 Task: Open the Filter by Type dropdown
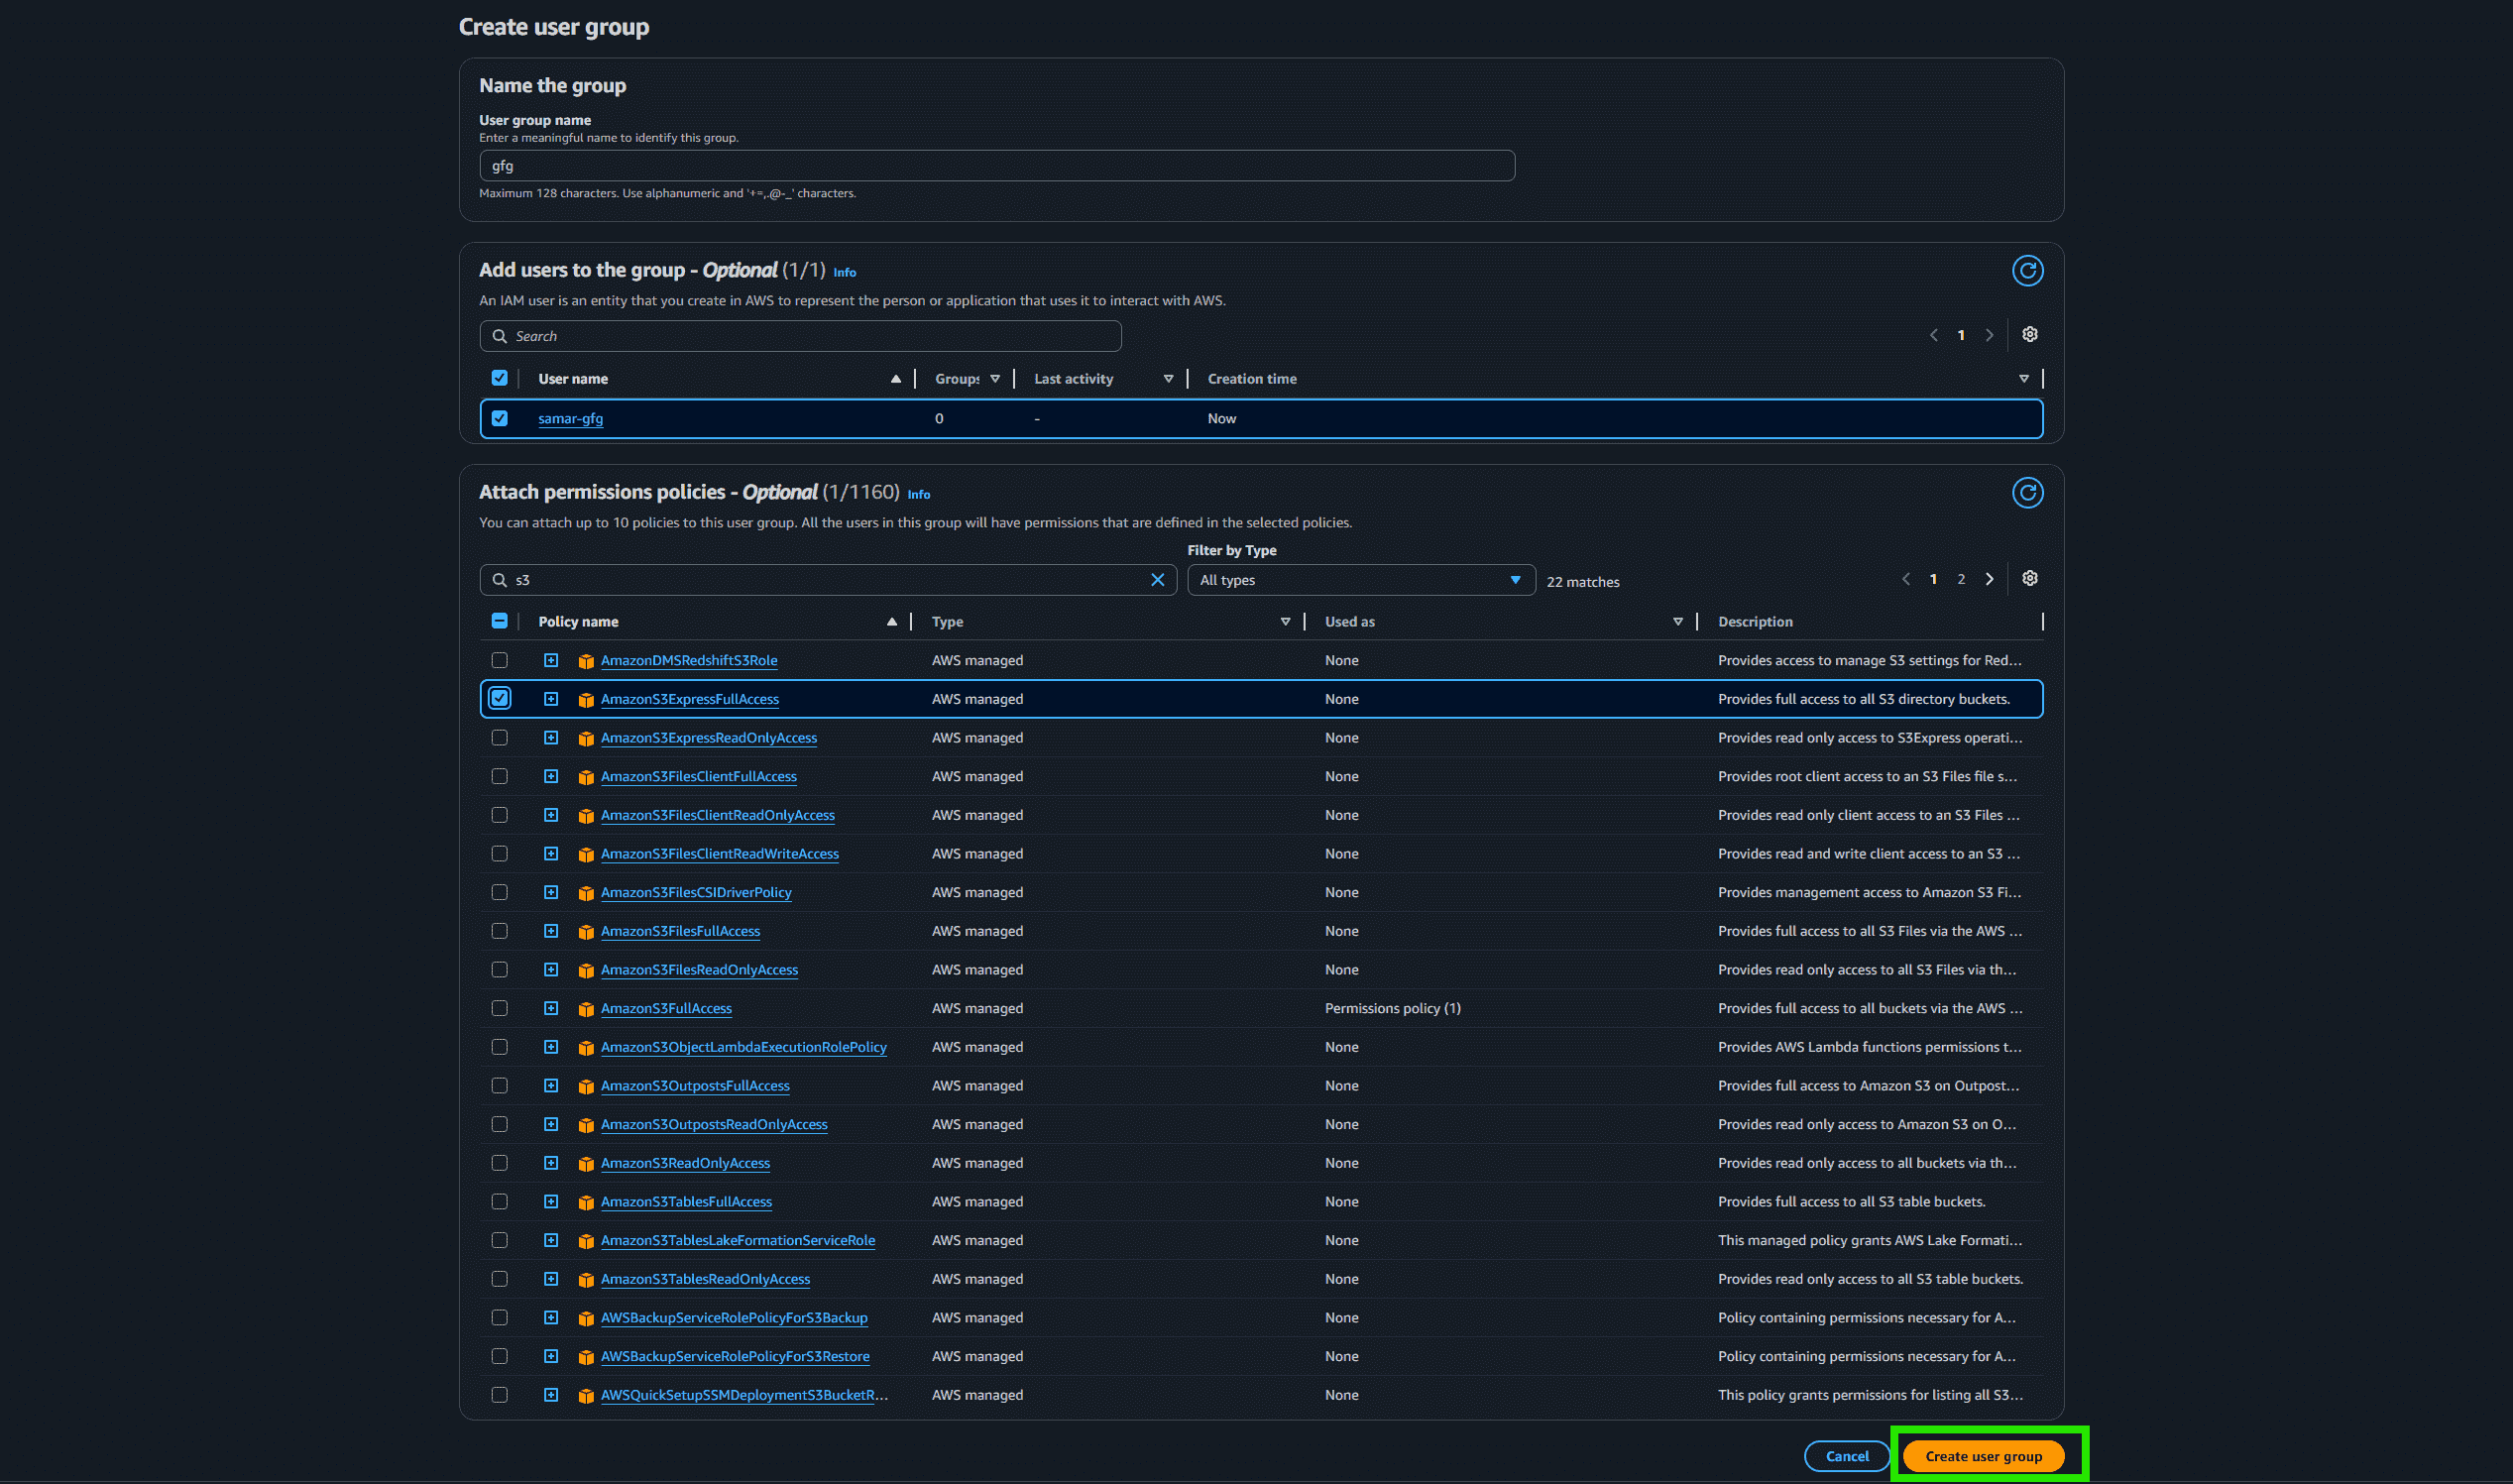click(1360, 580)
